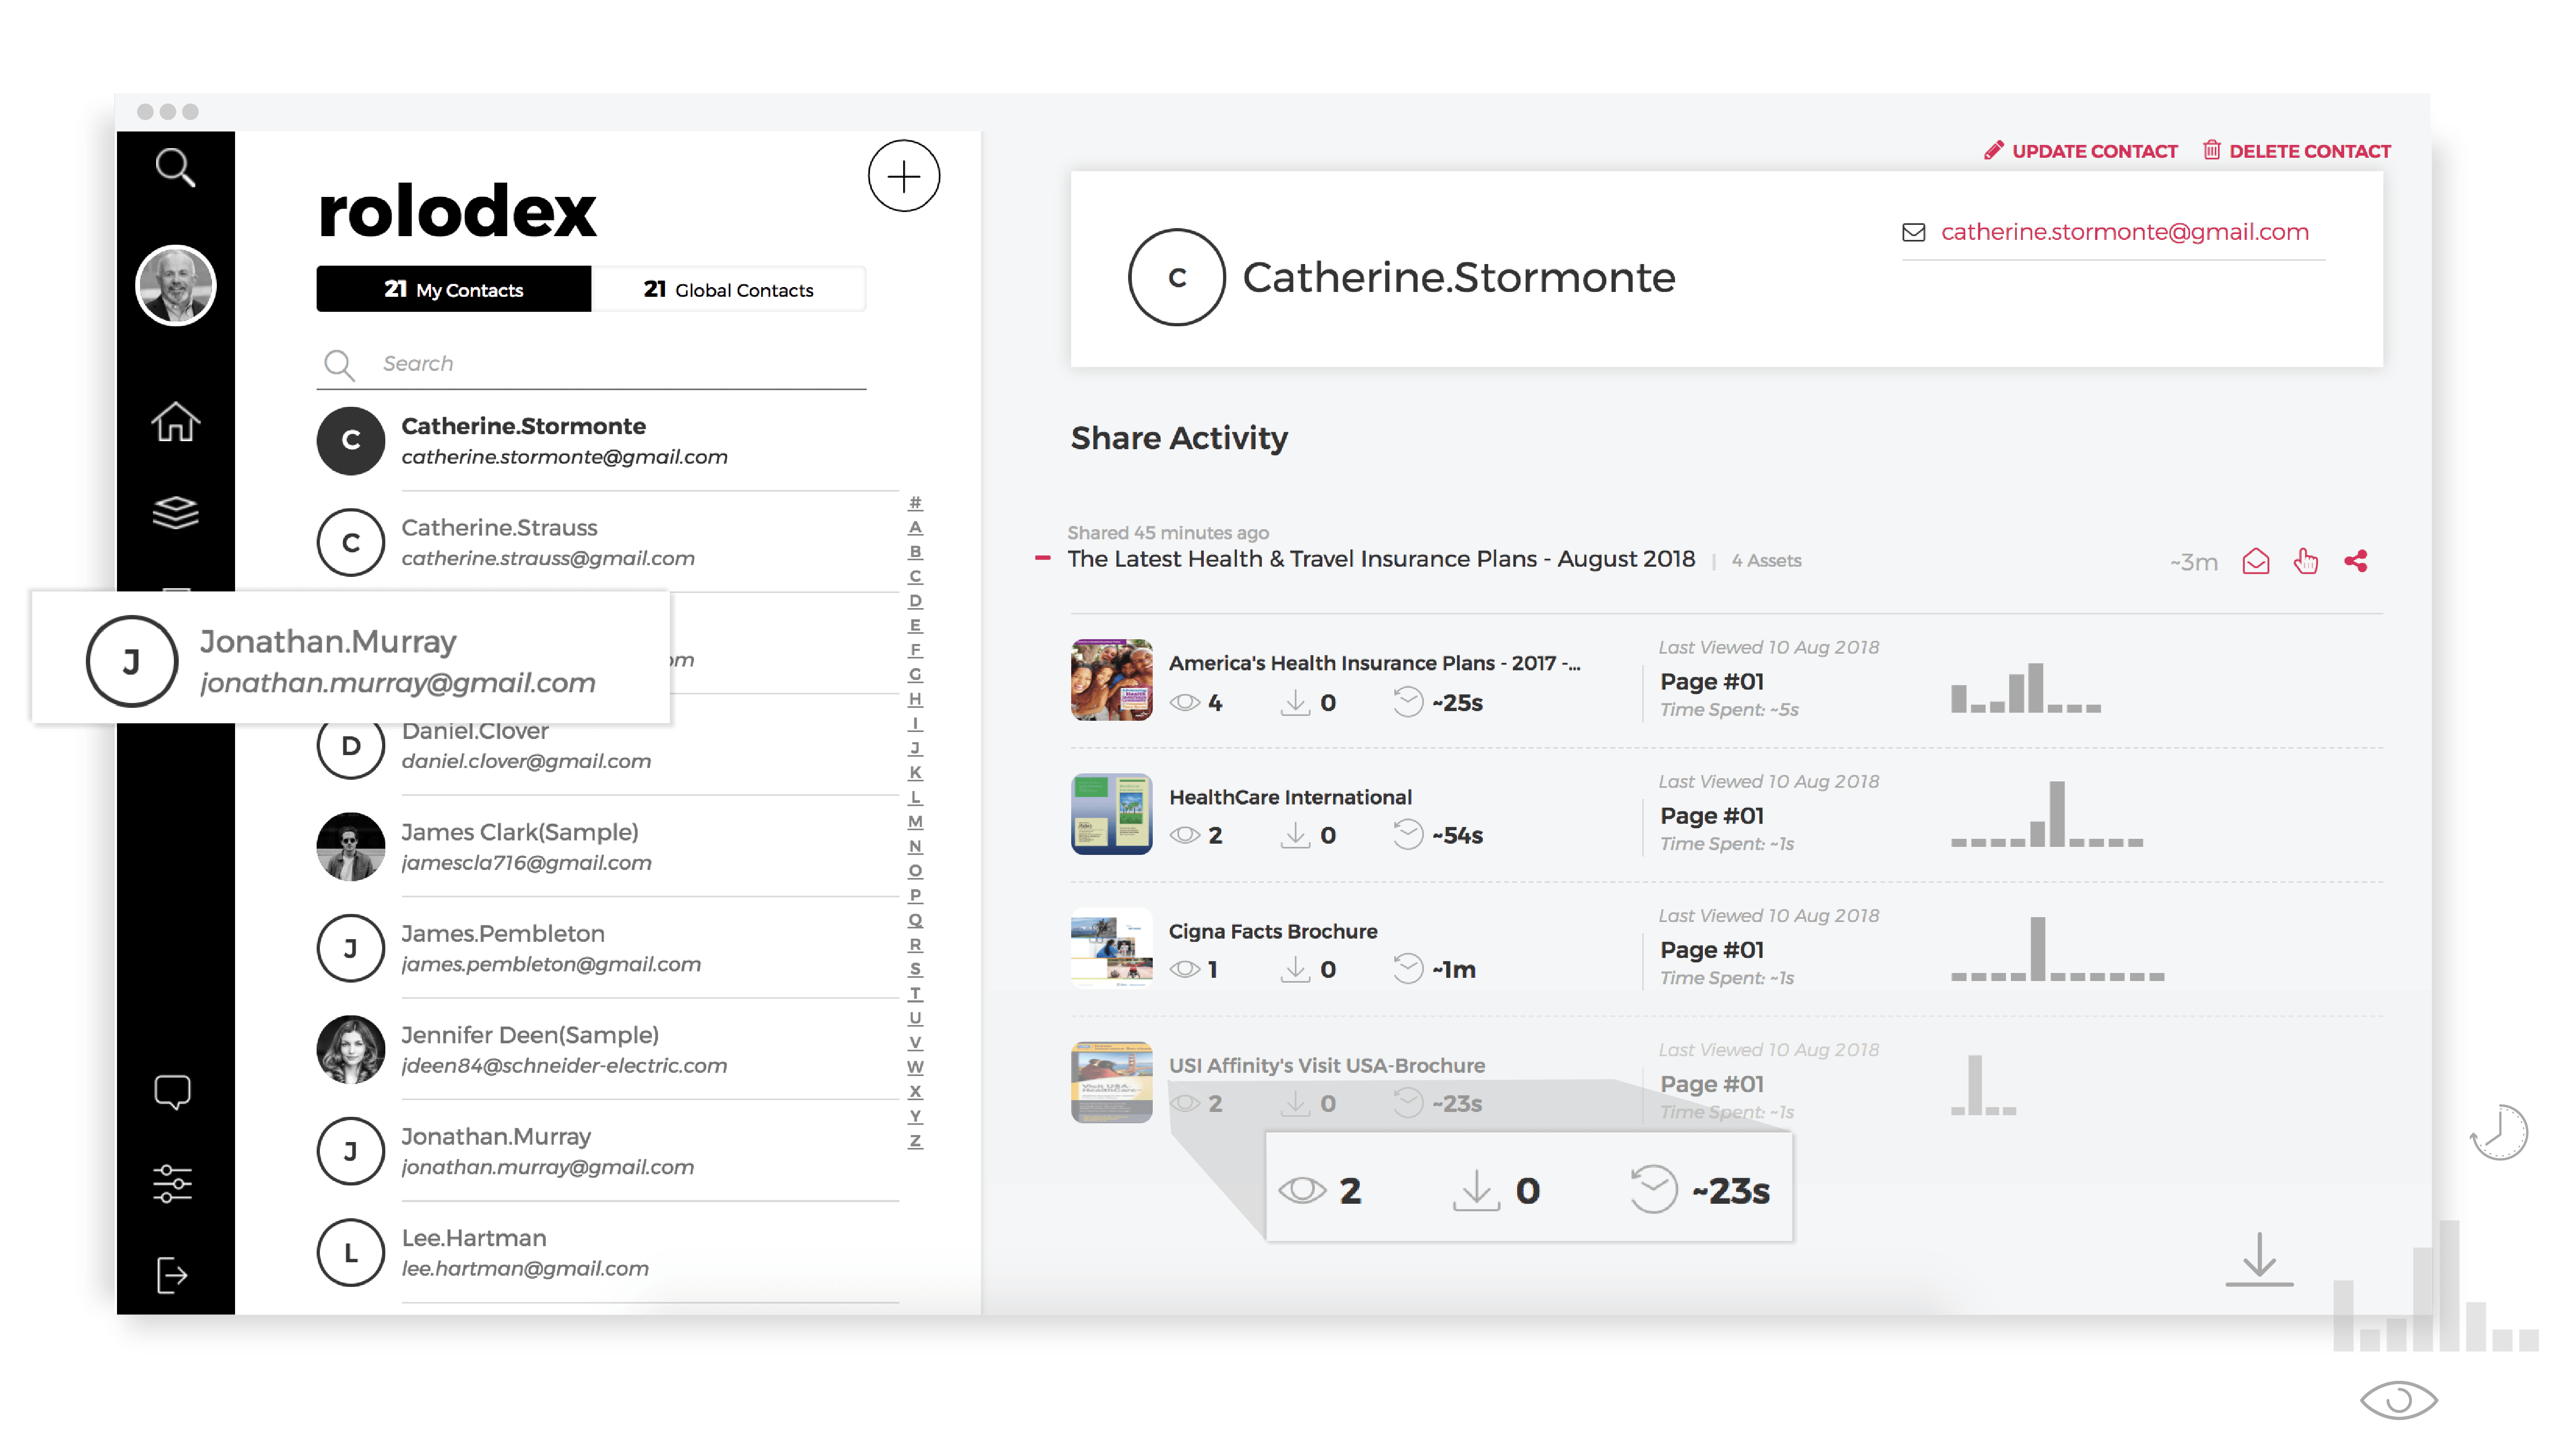Open the layers/stack panel in the sidebar
Viewport: 2576px width, 1449px height.
point(175,513)
